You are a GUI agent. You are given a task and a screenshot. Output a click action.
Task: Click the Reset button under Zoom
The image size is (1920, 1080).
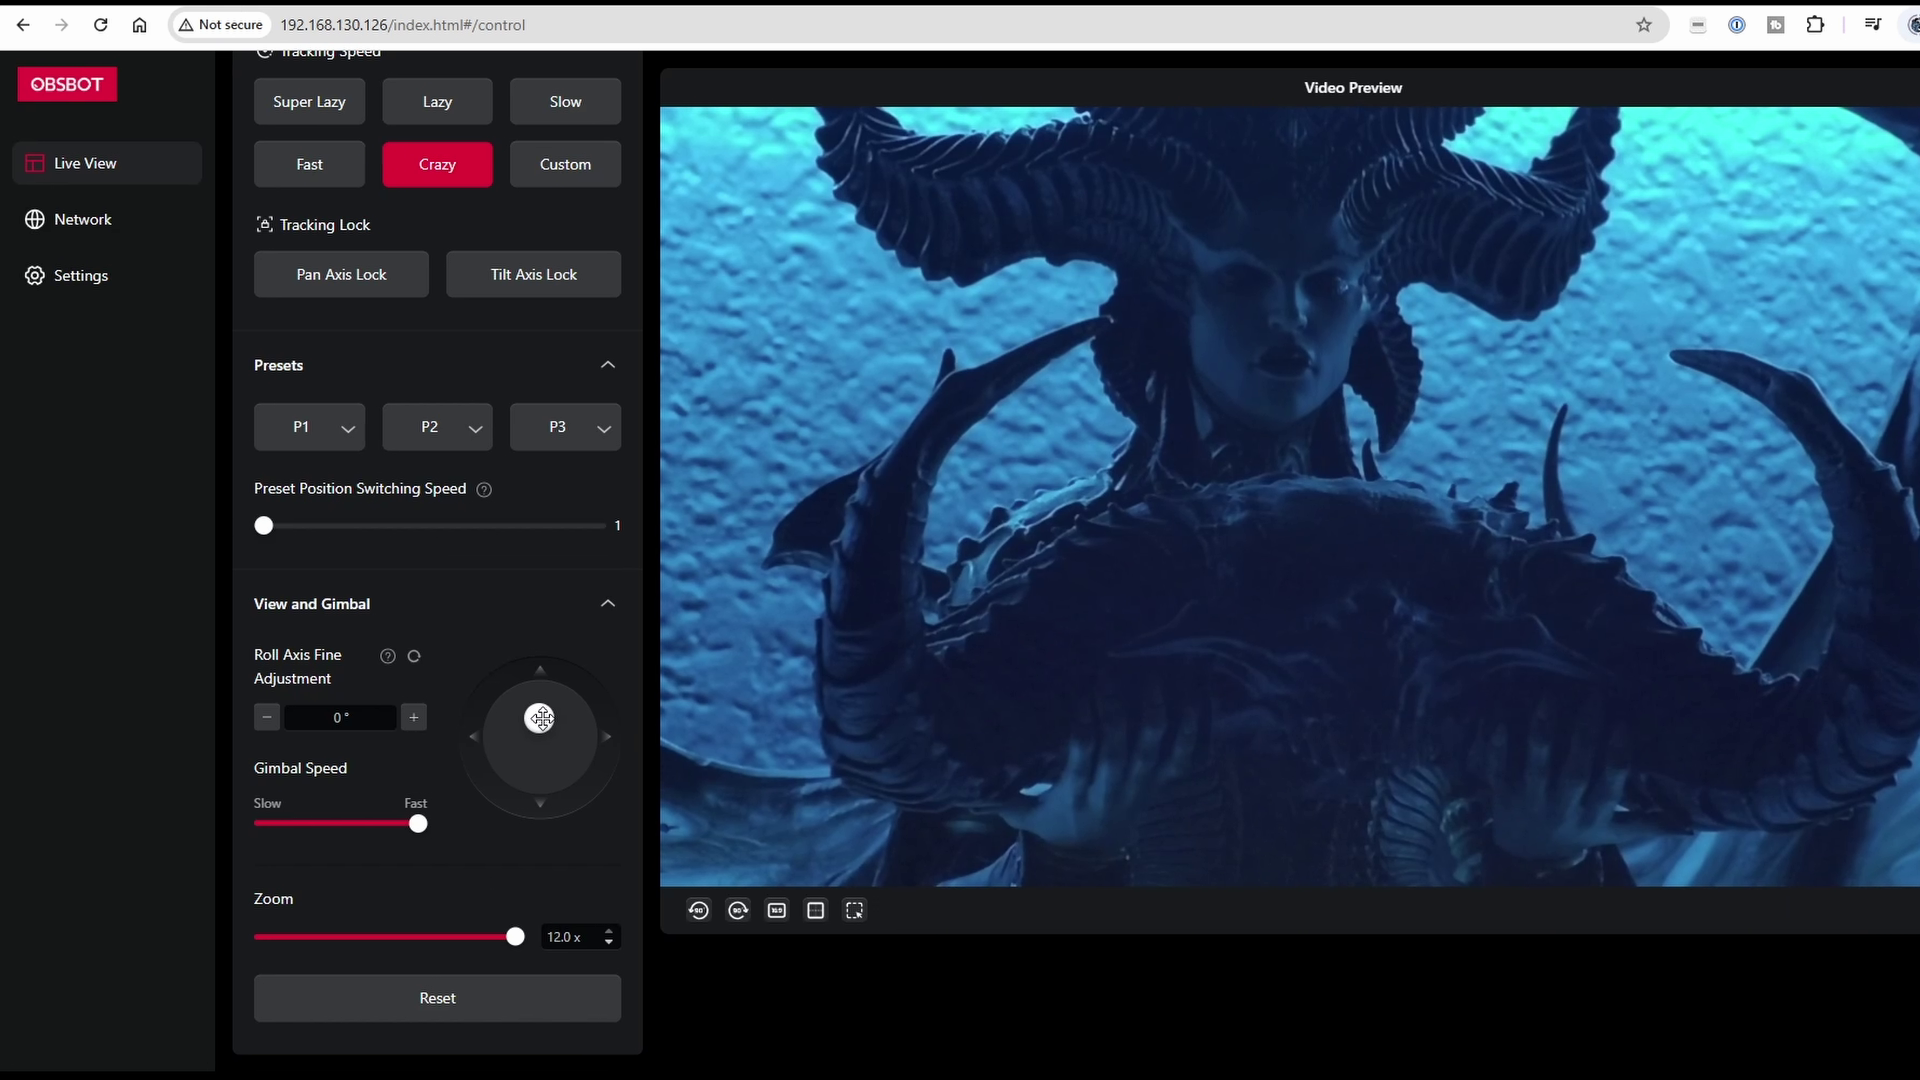point(437,998)
